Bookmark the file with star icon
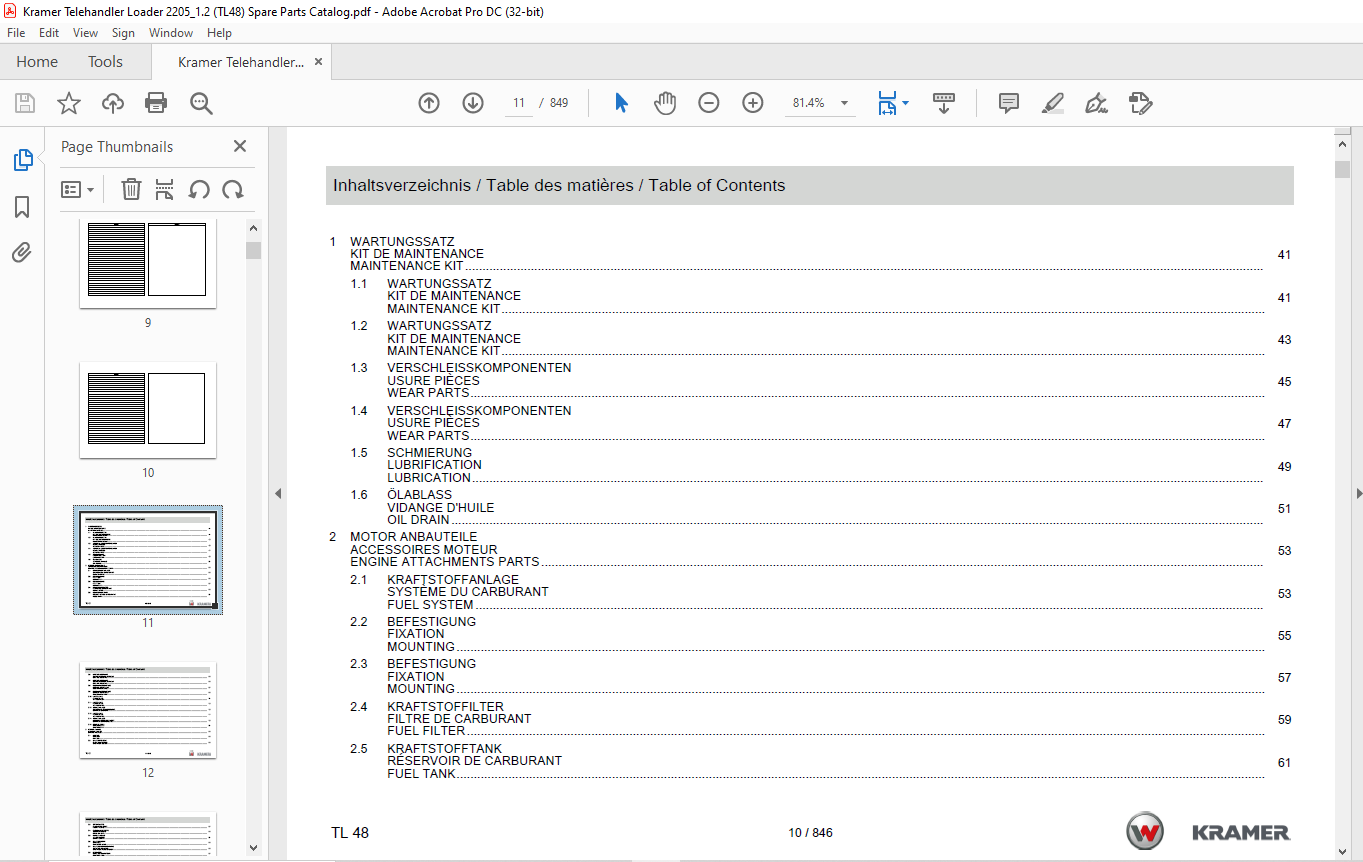1363x862 pixels. 68,103
